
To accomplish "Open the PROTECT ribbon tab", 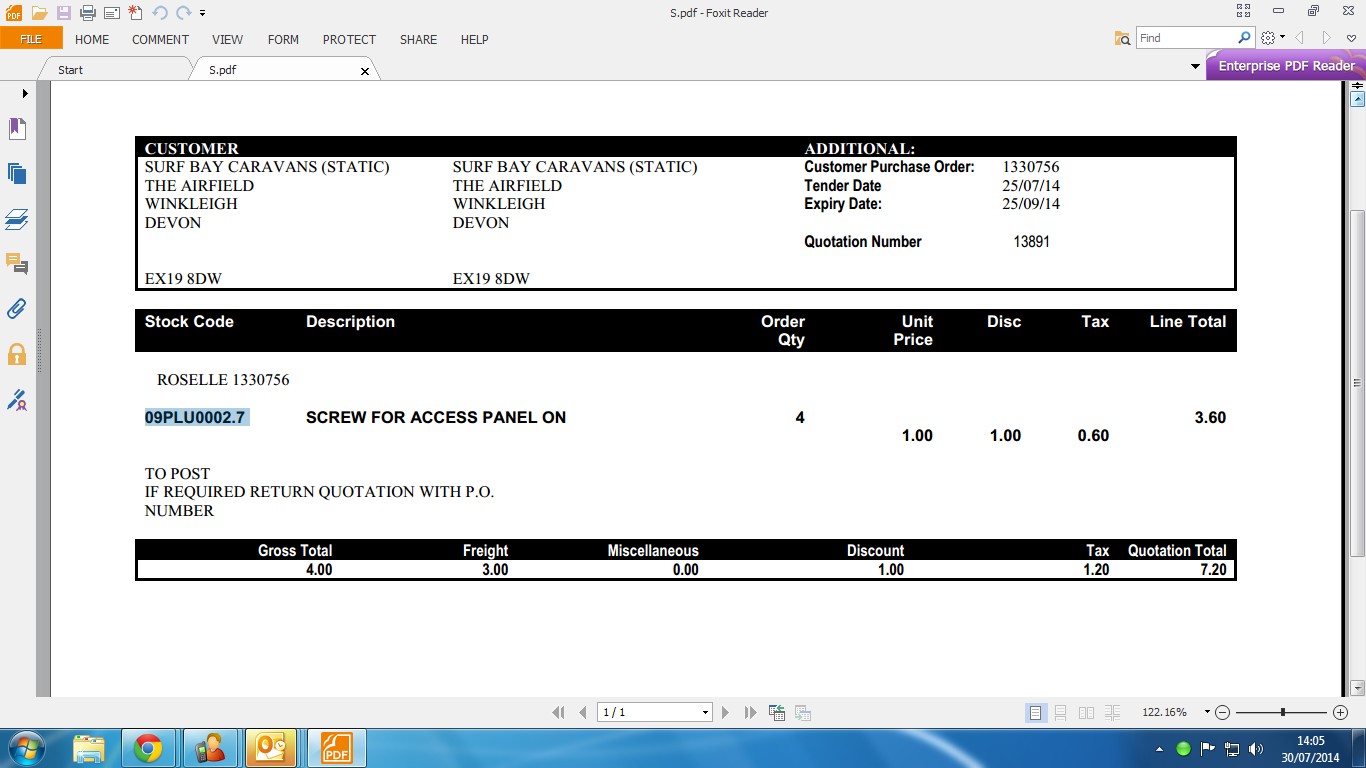I will pyautogui.click(x=349, y=40).
